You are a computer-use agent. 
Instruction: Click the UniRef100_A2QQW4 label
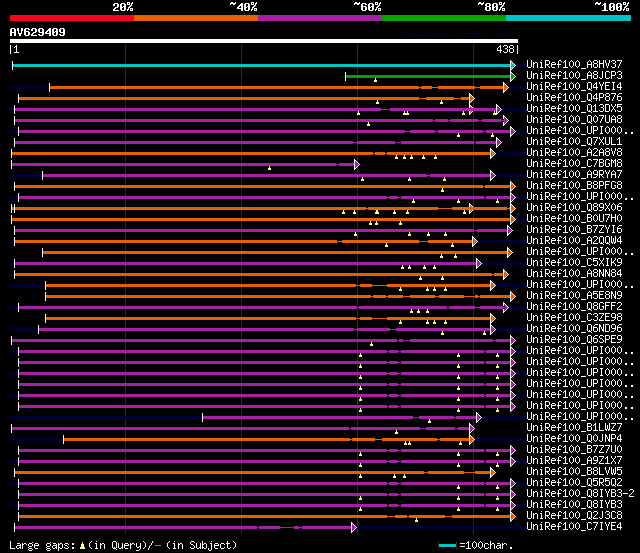click(x=574, y=240)
